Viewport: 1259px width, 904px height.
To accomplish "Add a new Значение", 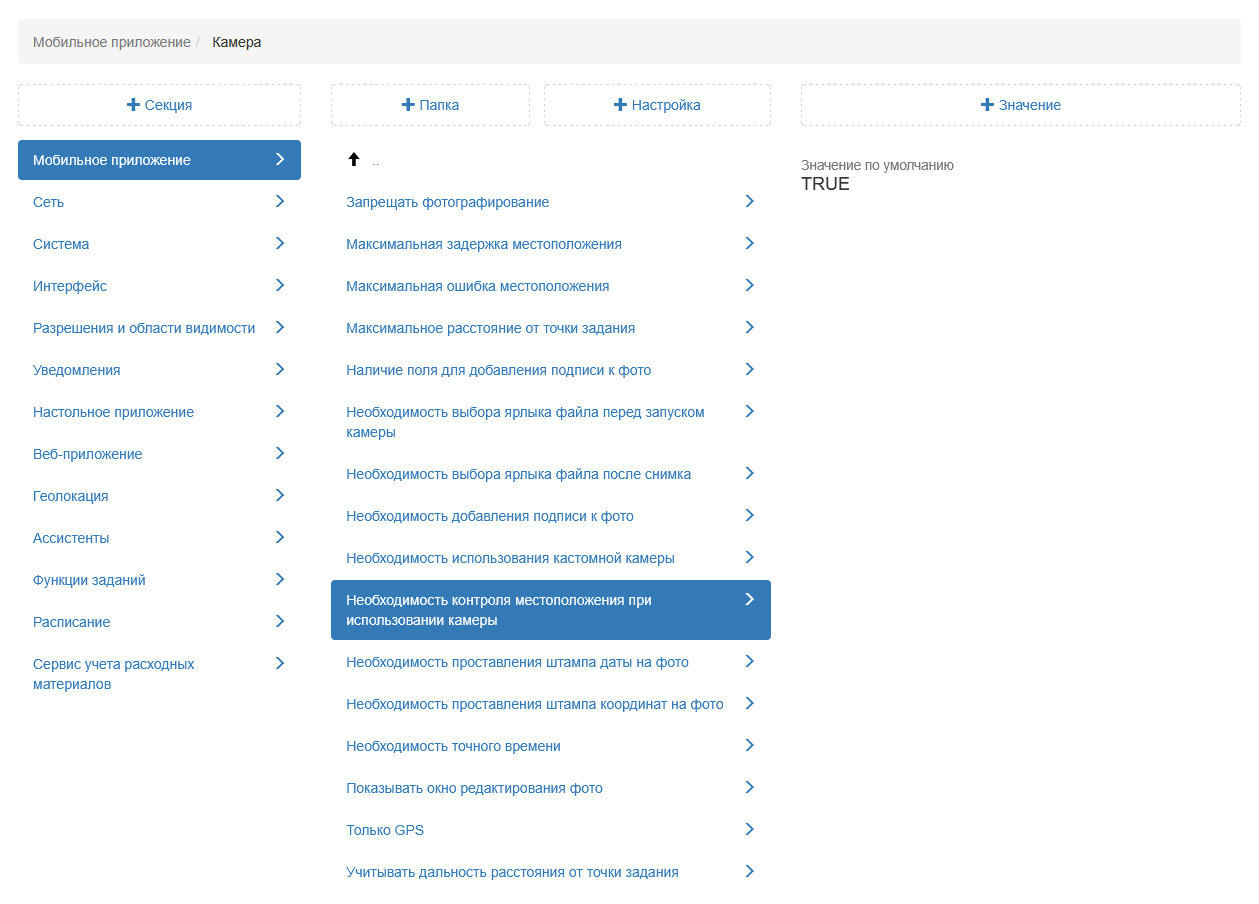I will (x=1020, y=105).
